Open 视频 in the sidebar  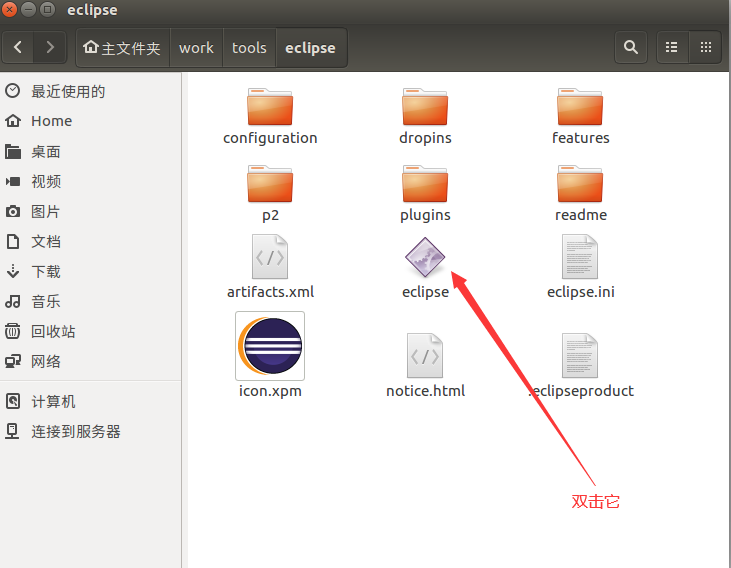(x=90, y=181)
